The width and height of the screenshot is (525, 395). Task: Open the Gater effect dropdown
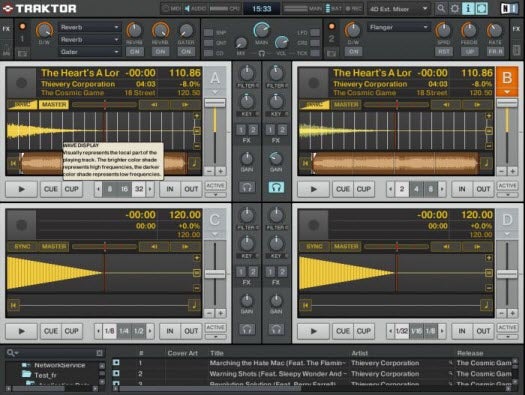(x=89, y=52)
